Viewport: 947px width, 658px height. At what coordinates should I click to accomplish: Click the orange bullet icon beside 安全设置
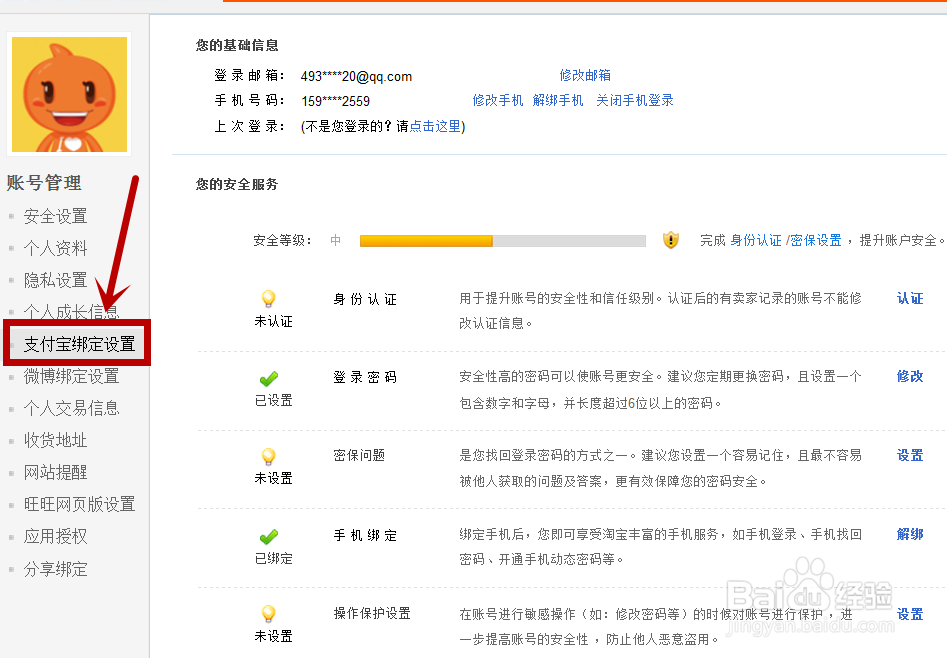pos(13,216)
